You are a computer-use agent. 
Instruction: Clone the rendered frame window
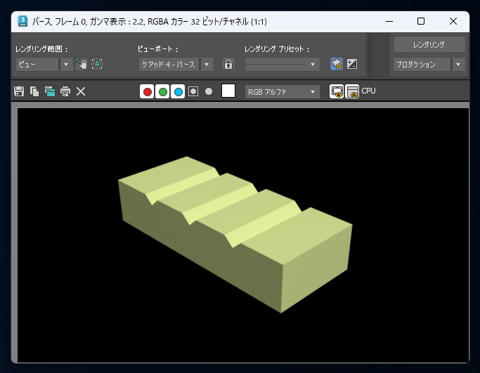(50, 91)
